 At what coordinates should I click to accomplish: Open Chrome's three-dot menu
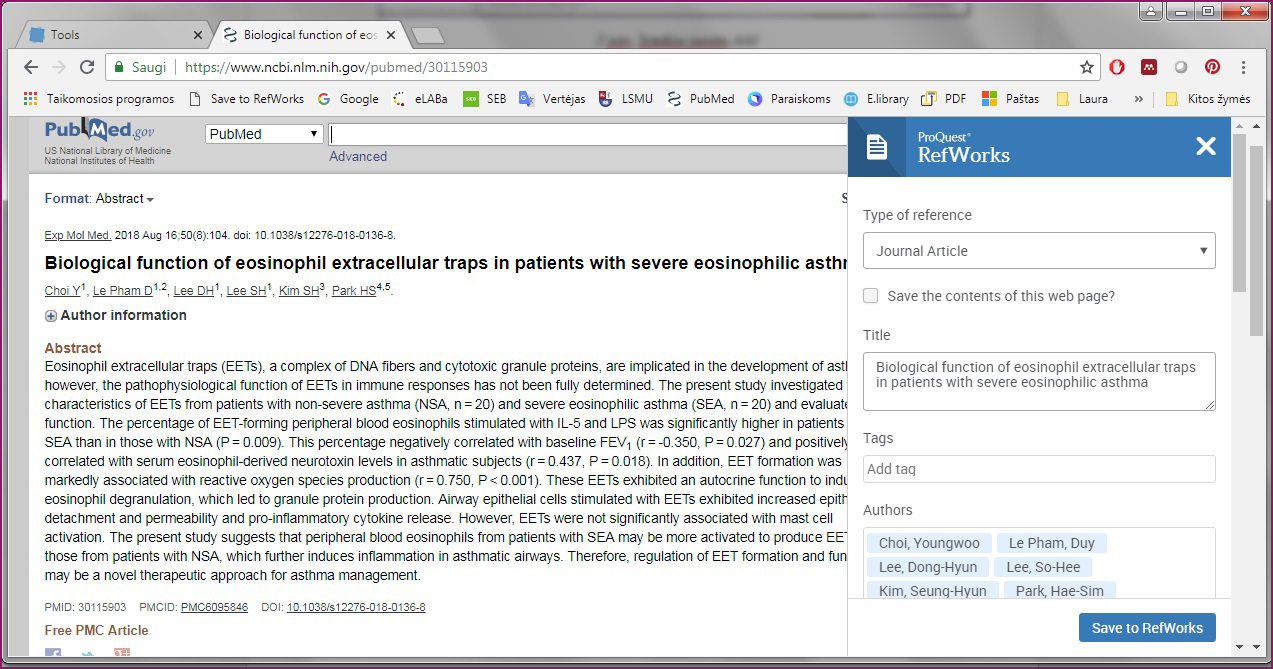click(x=1244, y=67)
